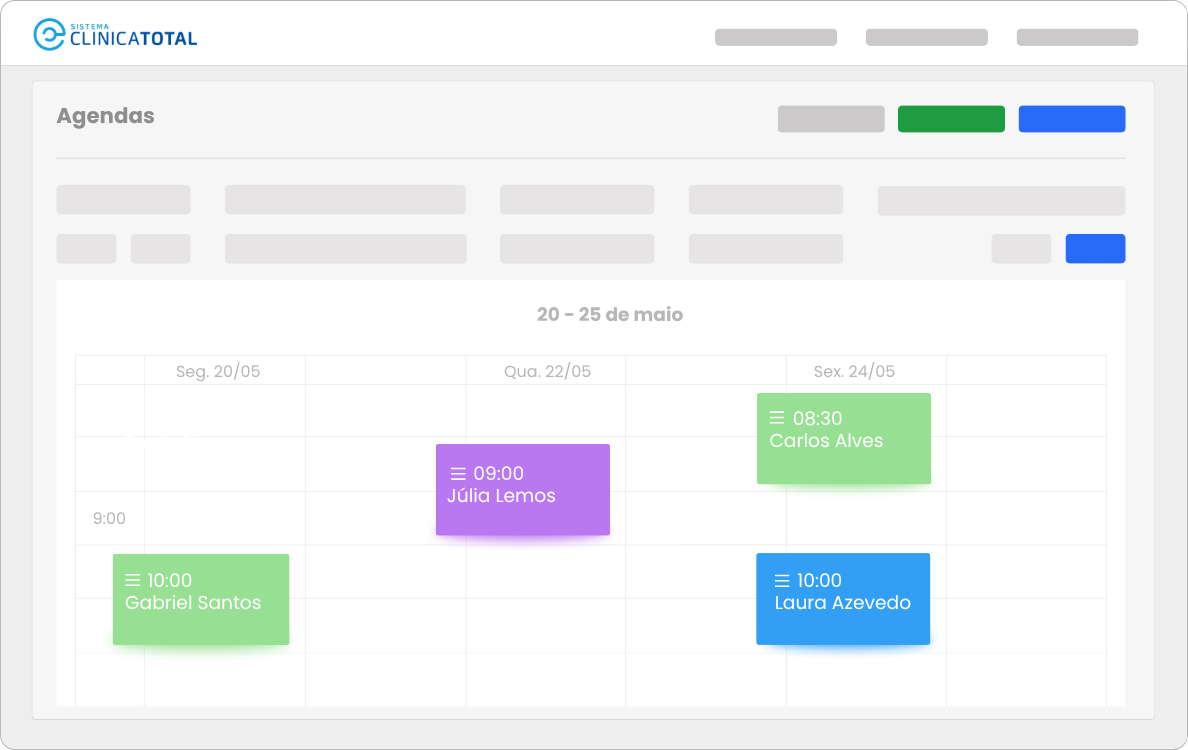Screen dimensions: 1188x750
Task: Click the small blue button above calendar
Action: tap(1095, 248)
